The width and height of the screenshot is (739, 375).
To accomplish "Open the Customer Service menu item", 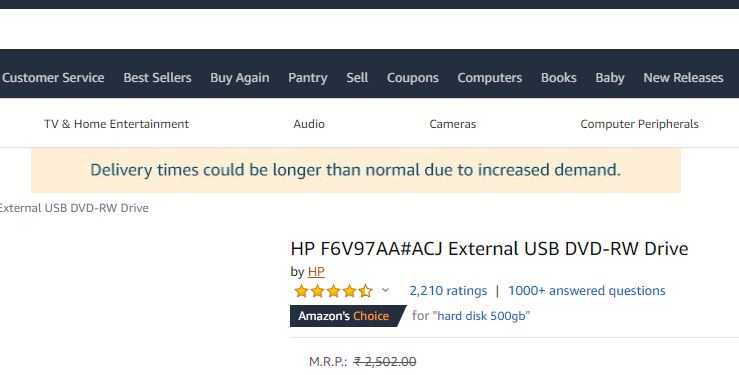I will click(x=53, y=78).
